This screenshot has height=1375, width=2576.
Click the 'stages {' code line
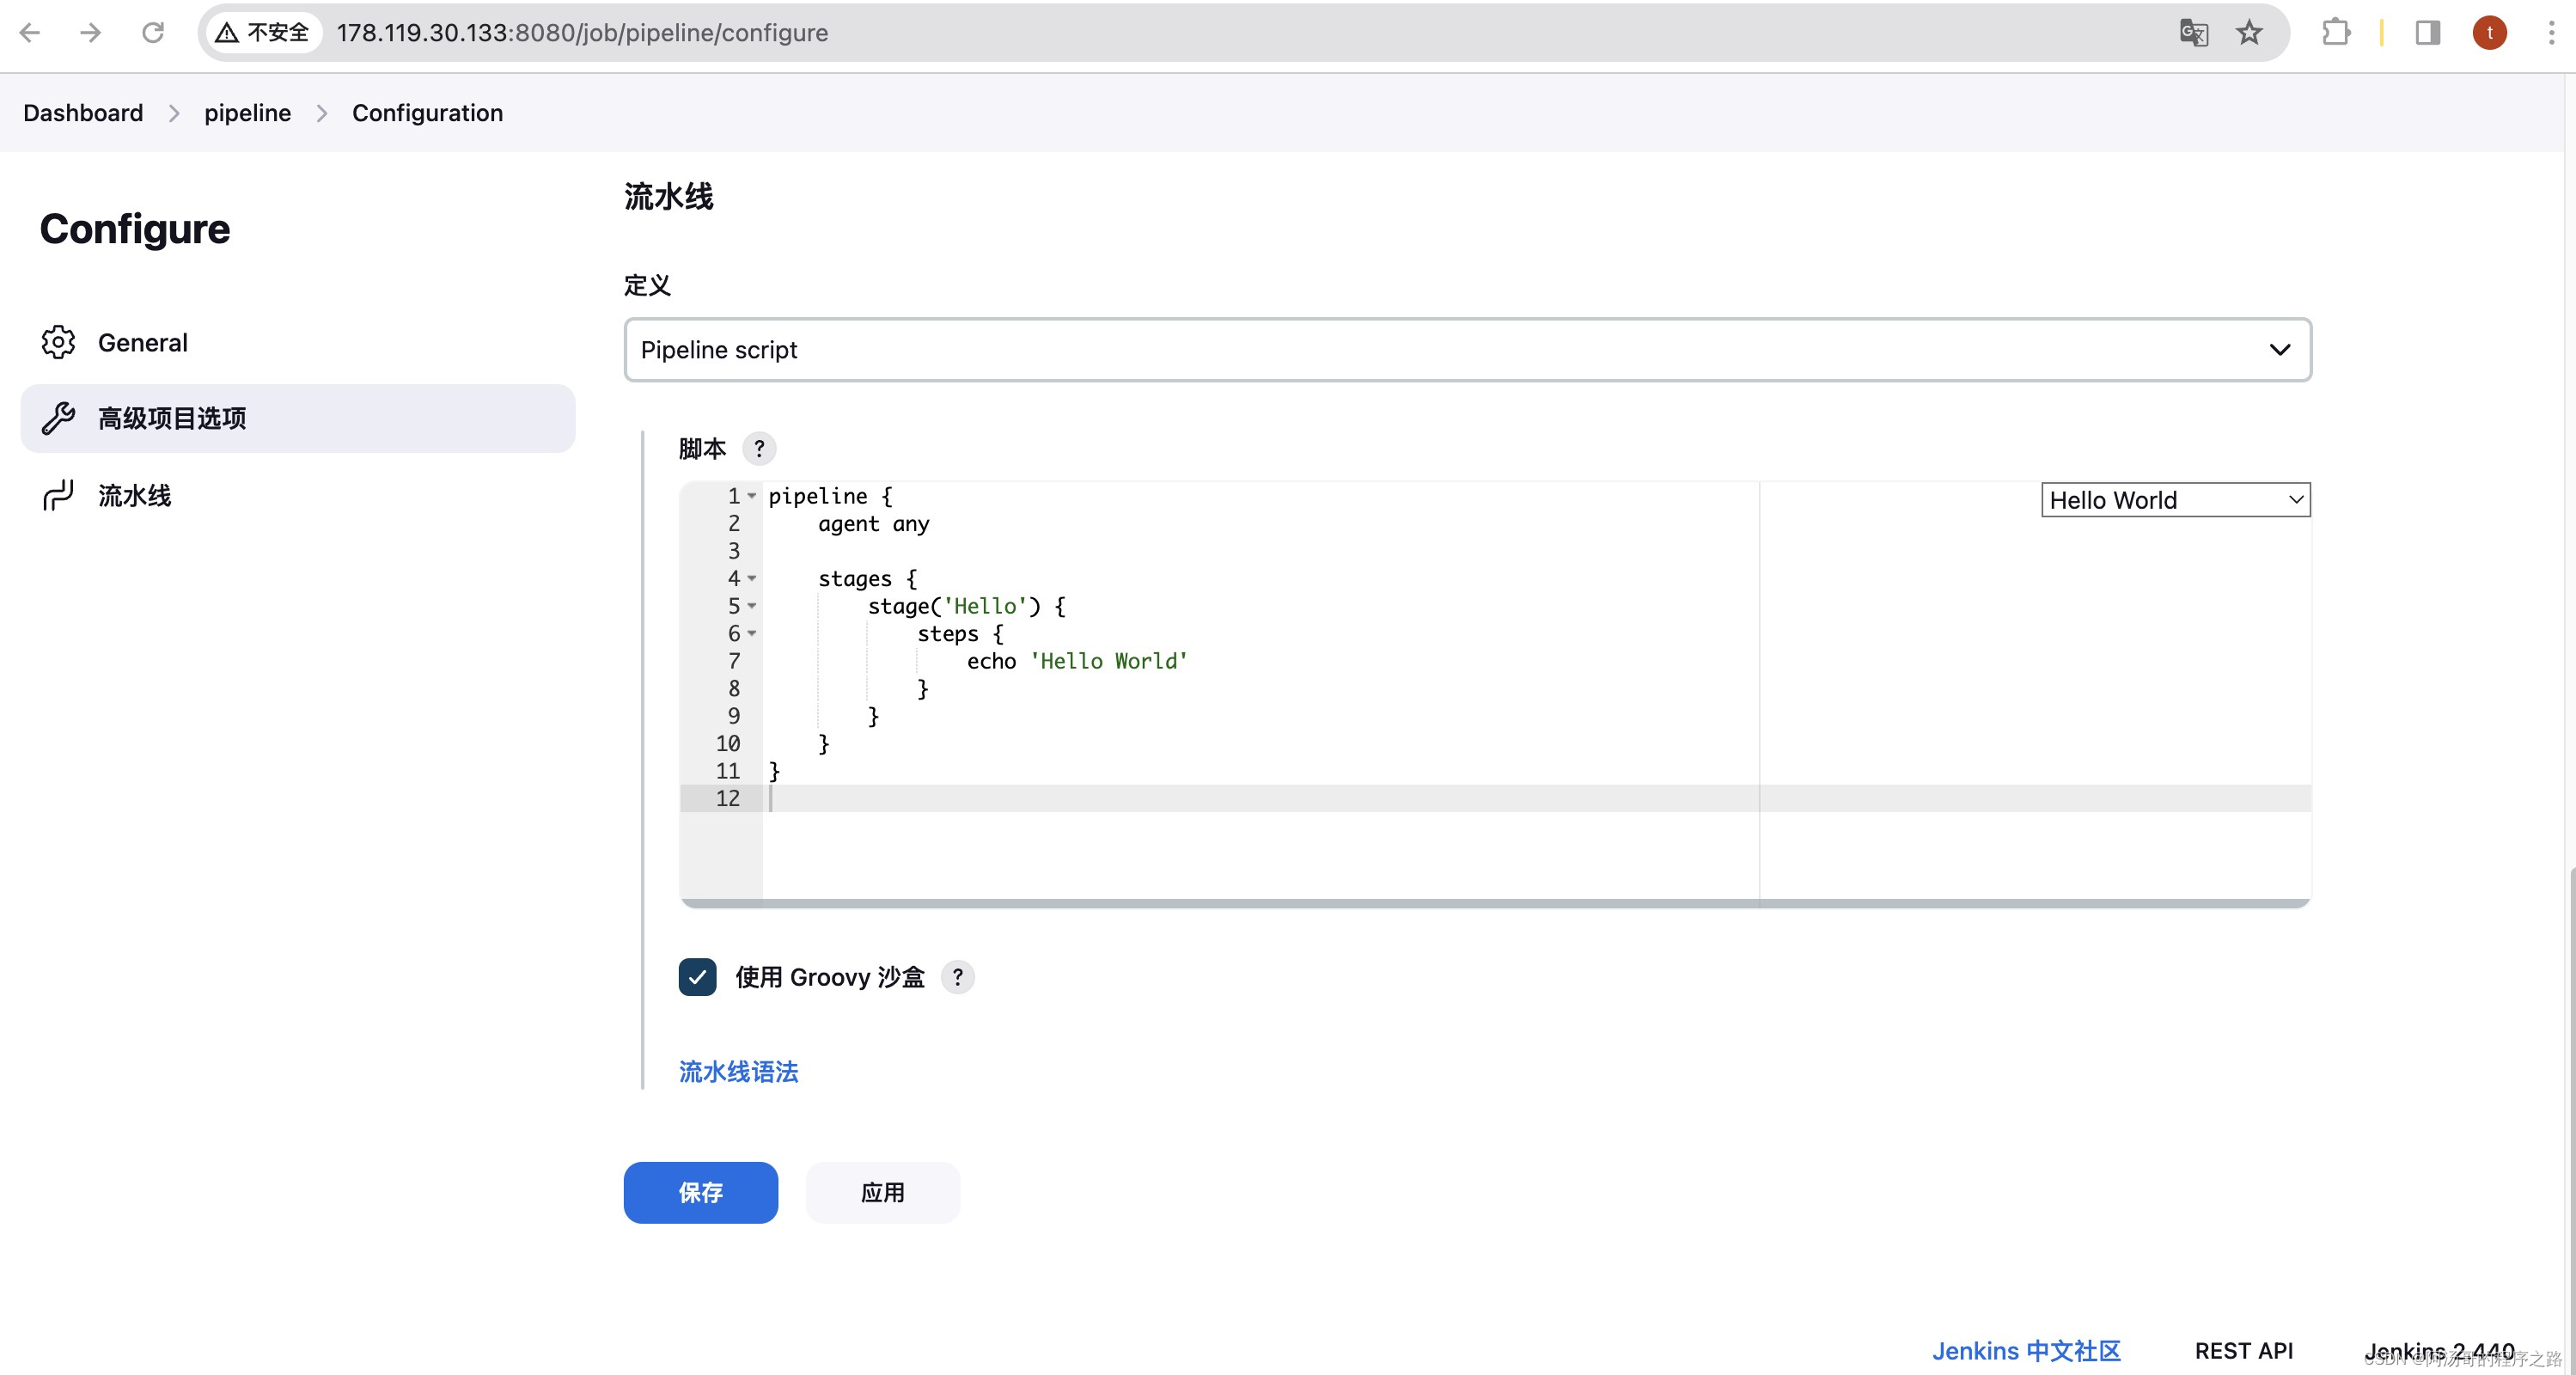[866, 579]
